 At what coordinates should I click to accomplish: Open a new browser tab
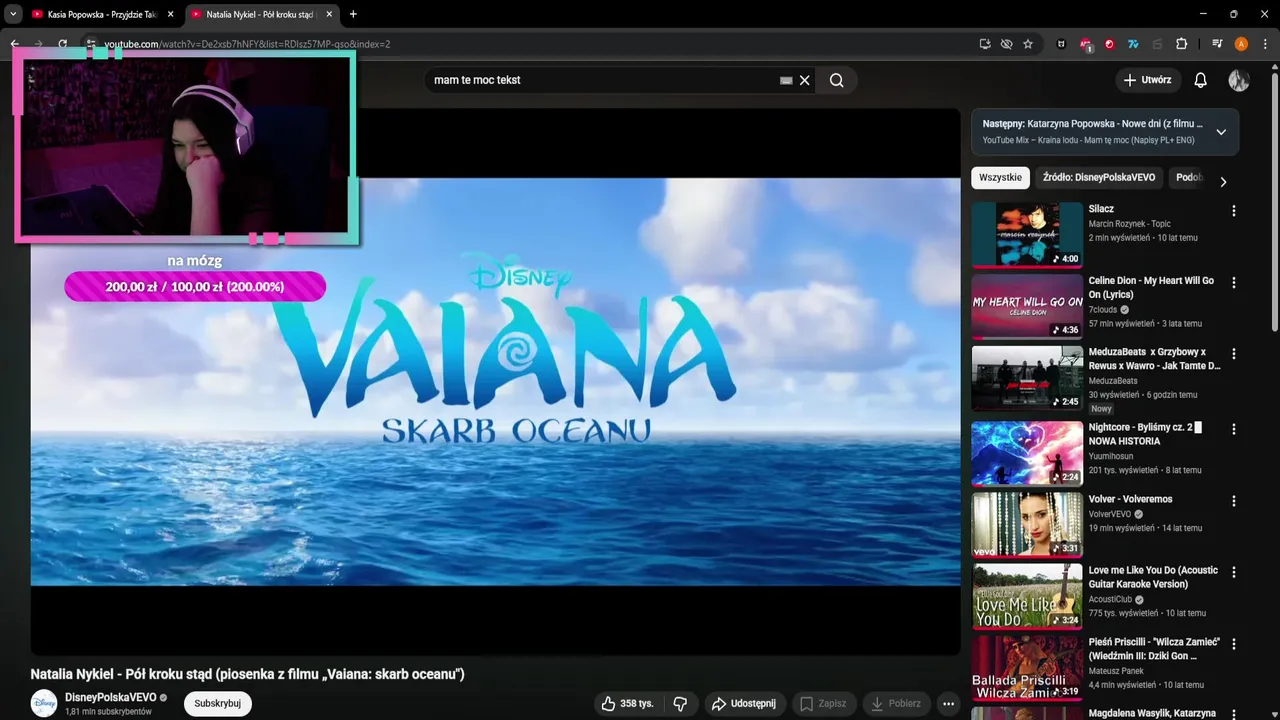(353, 14)
